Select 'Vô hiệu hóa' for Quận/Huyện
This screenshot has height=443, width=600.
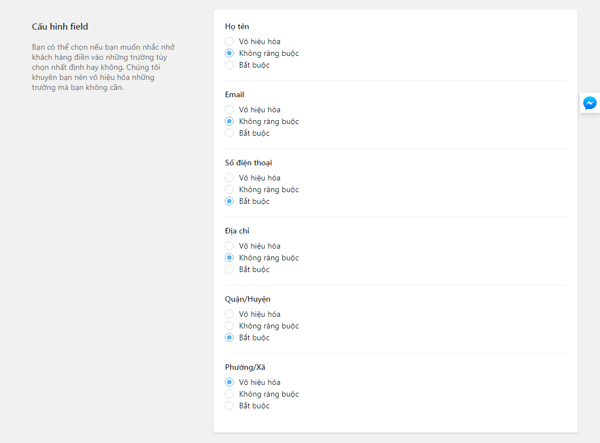[230, 314]
